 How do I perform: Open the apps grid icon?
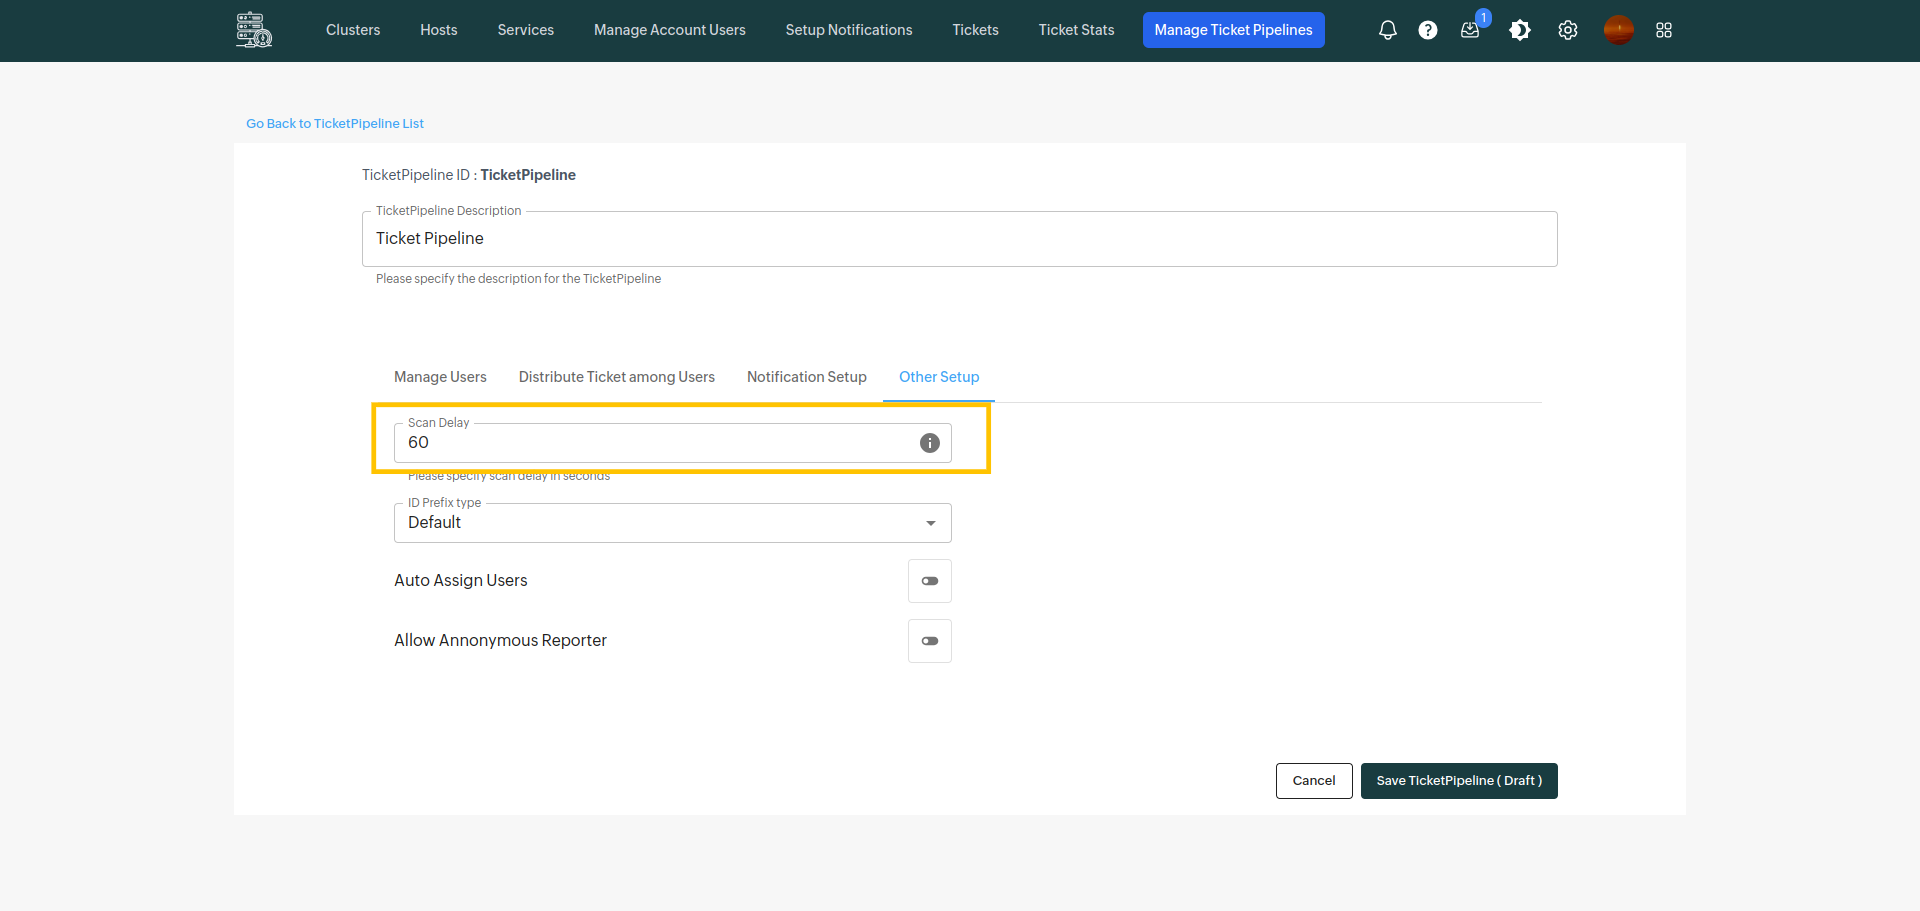1664,30
